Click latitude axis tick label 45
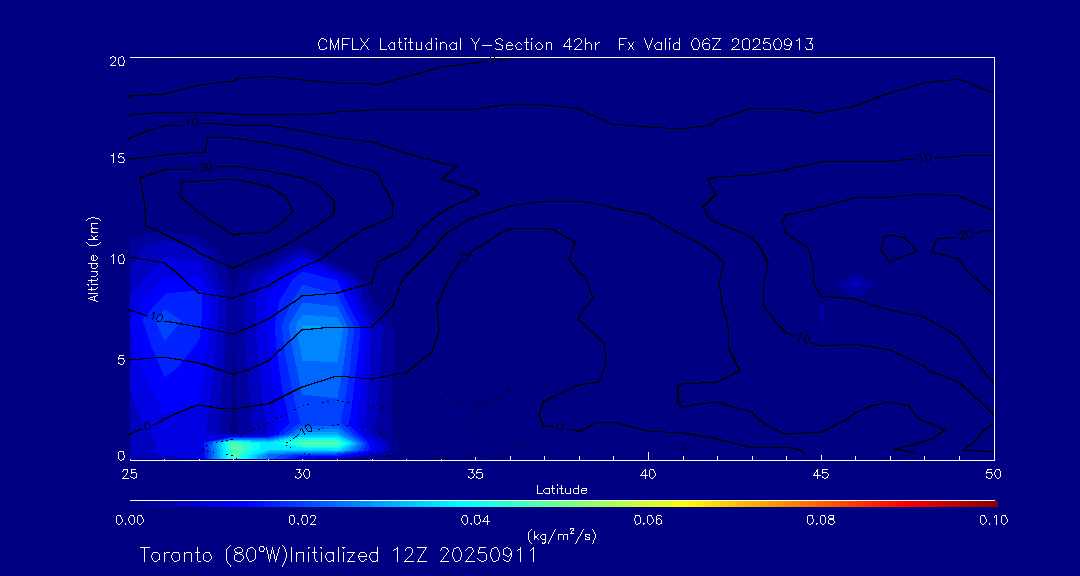Viewport: 1080px width, 576px height. point(821,474)
